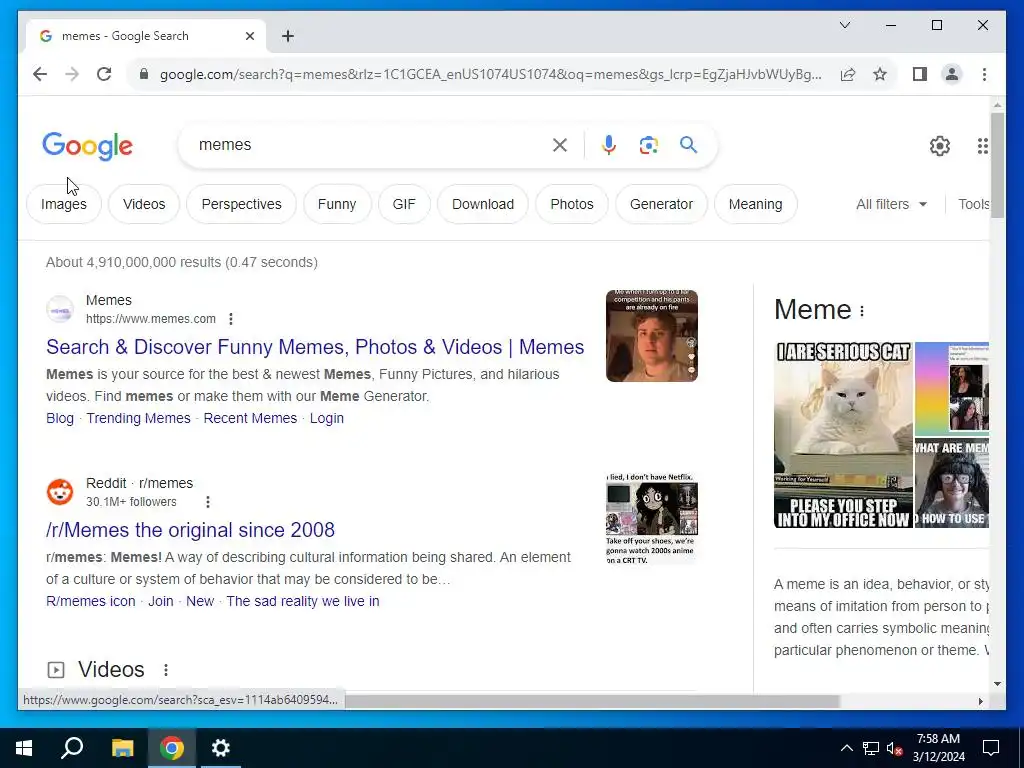Click the What Are Memes thumbnail
Image resolution: width=1024 pixels, height=768 pixels.
point(952,483)
